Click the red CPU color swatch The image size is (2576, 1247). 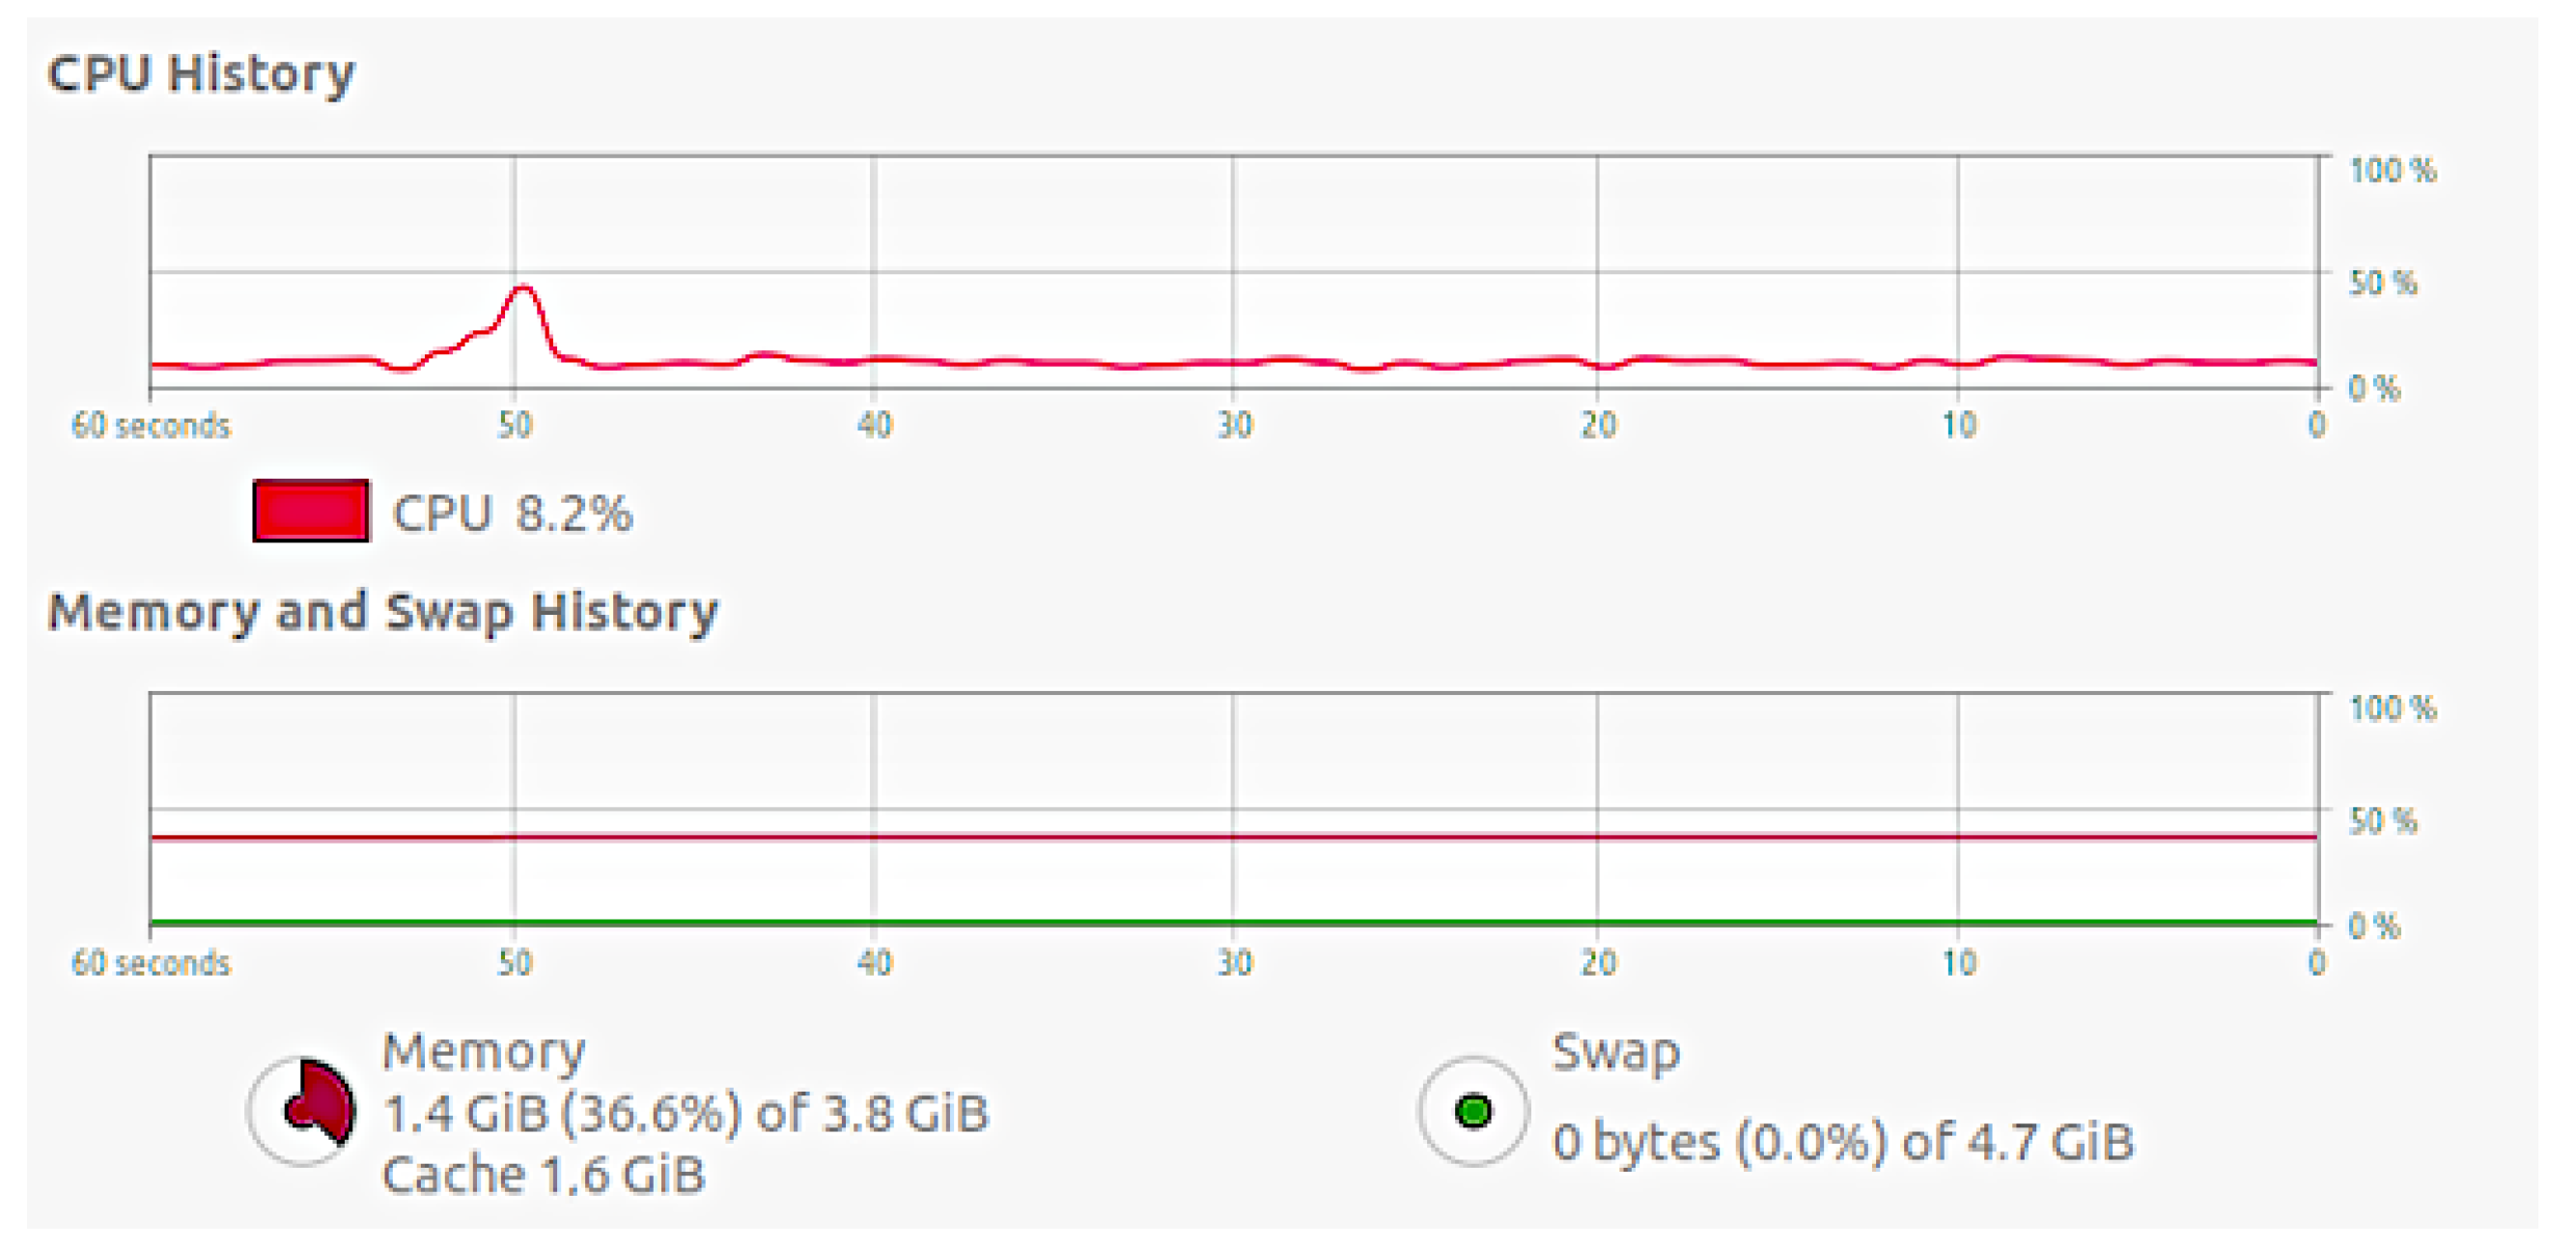[311, 511]
